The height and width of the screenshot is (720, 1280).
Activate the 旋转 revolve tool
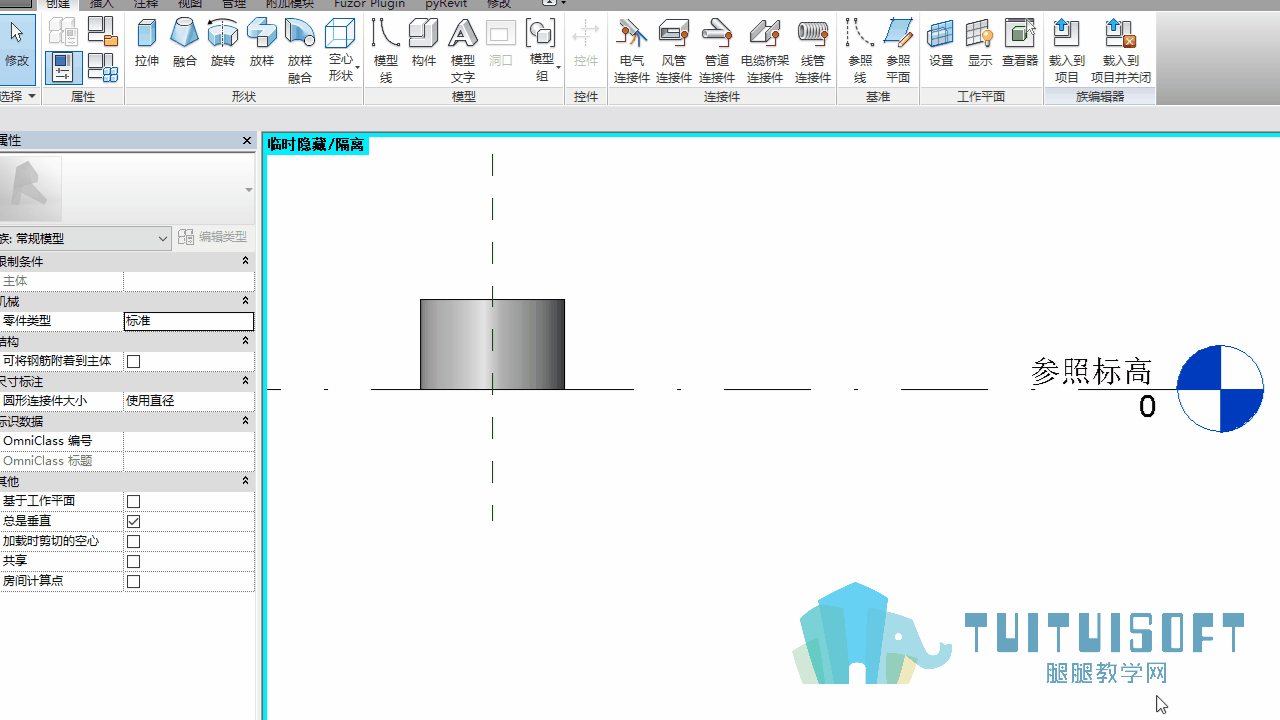tap(223, 43)
